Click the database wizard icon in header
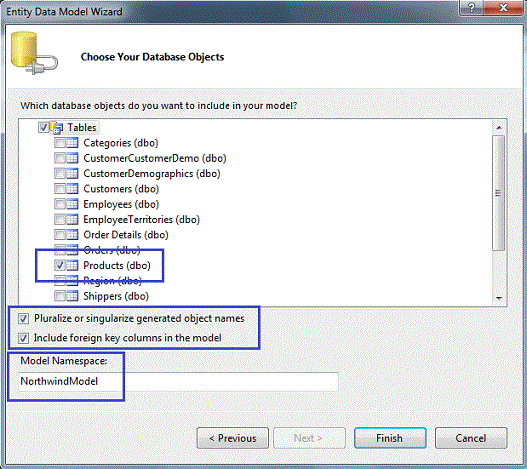Screen dimensions: 527x469 pyautogui.click(x=34, y=53)
